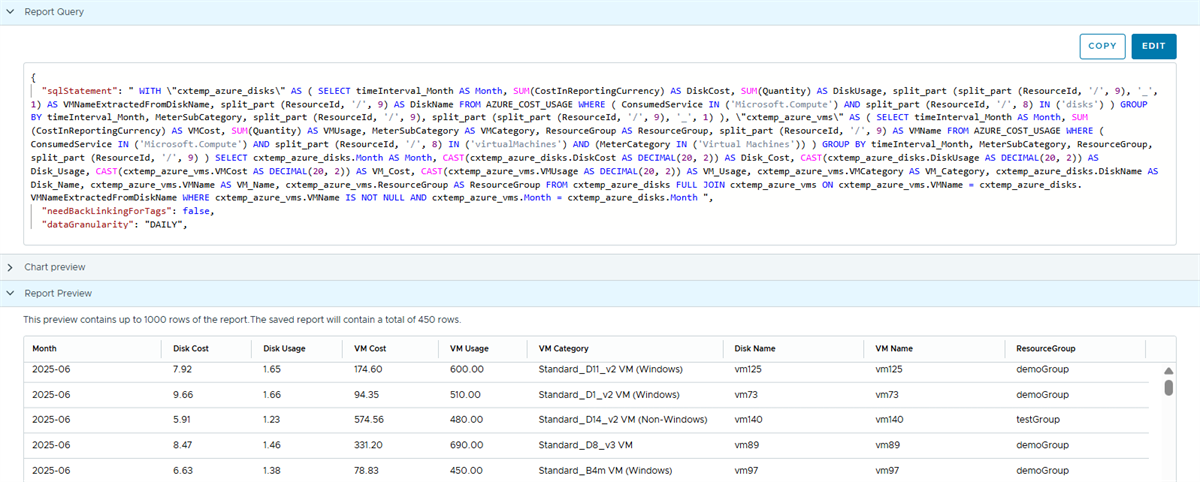Collapse the Report Preview section
Screen dimensions: 1200x482
click(x=10, y=293)
